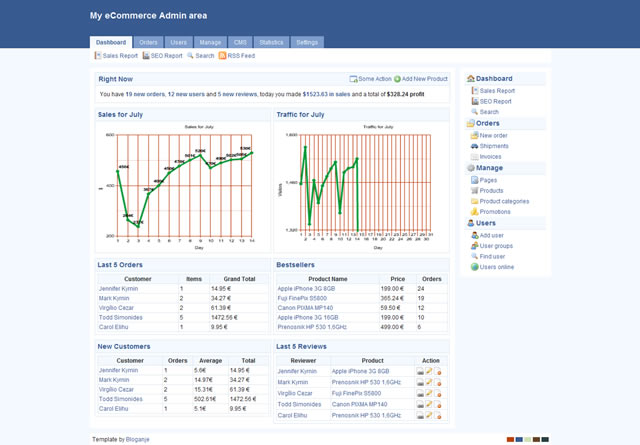Open User groups in the sidebar
The width and height of the screenshot is (640, 445).
click(x=492, y=246)
